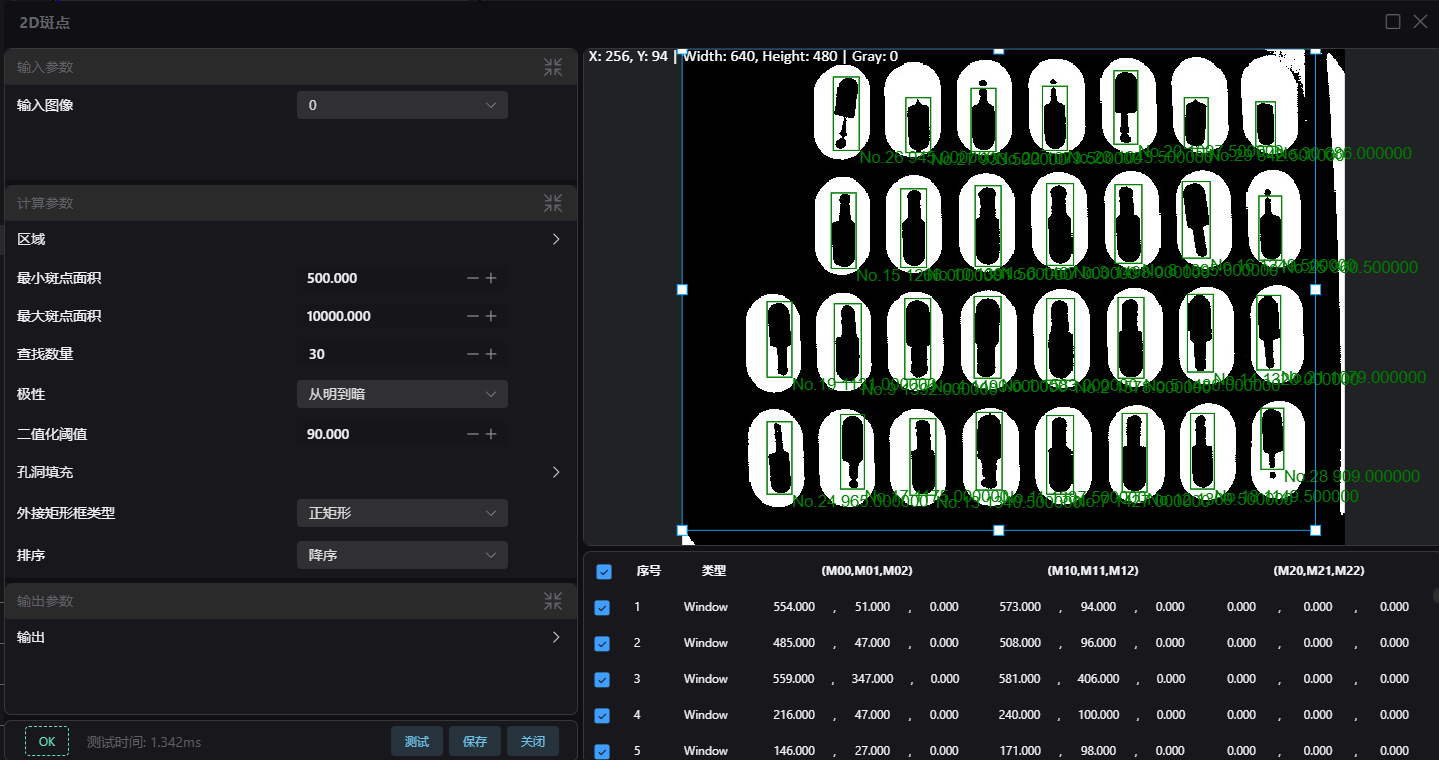Uncheck the row 3 checkbox
1439x760 pixels.
tap(602, 679)
